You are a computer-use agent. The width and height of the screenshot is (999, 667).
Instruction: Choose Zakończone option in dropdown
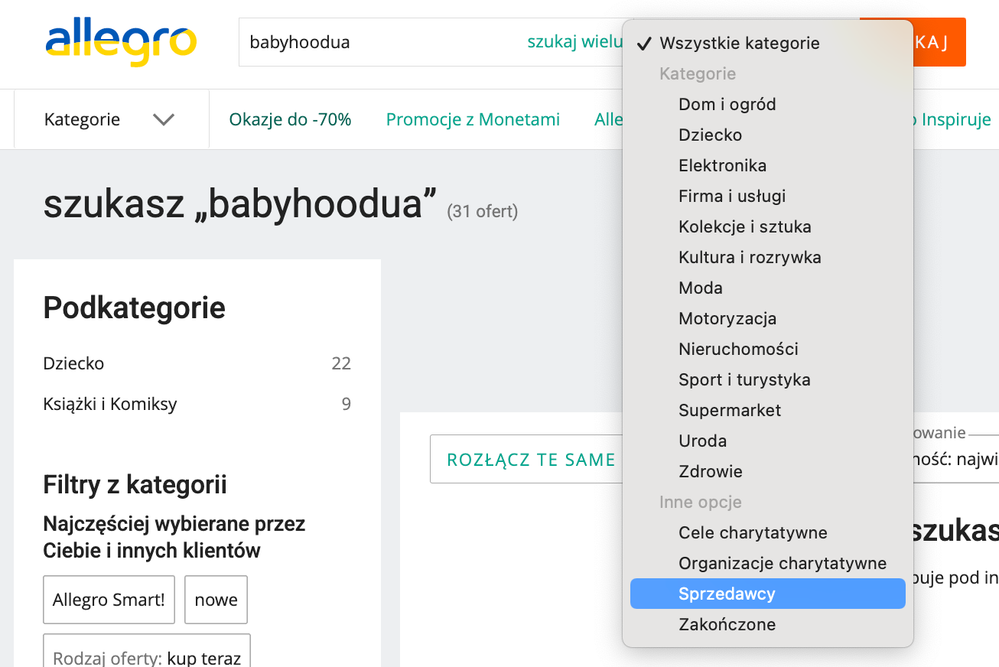click(x=767, y=624)
